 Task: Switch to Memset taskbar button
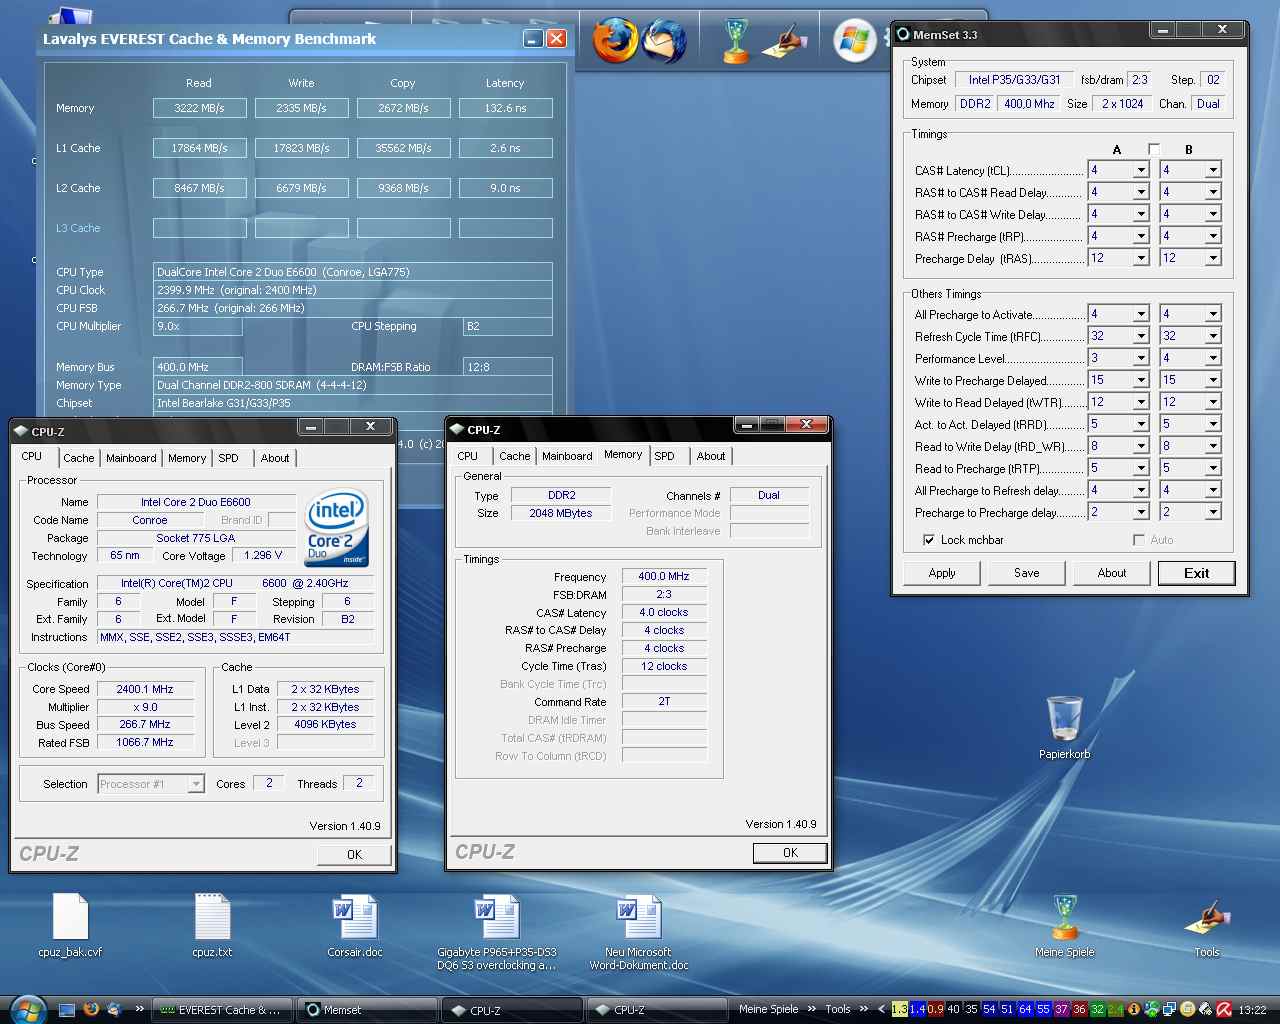click(366, 1010)
